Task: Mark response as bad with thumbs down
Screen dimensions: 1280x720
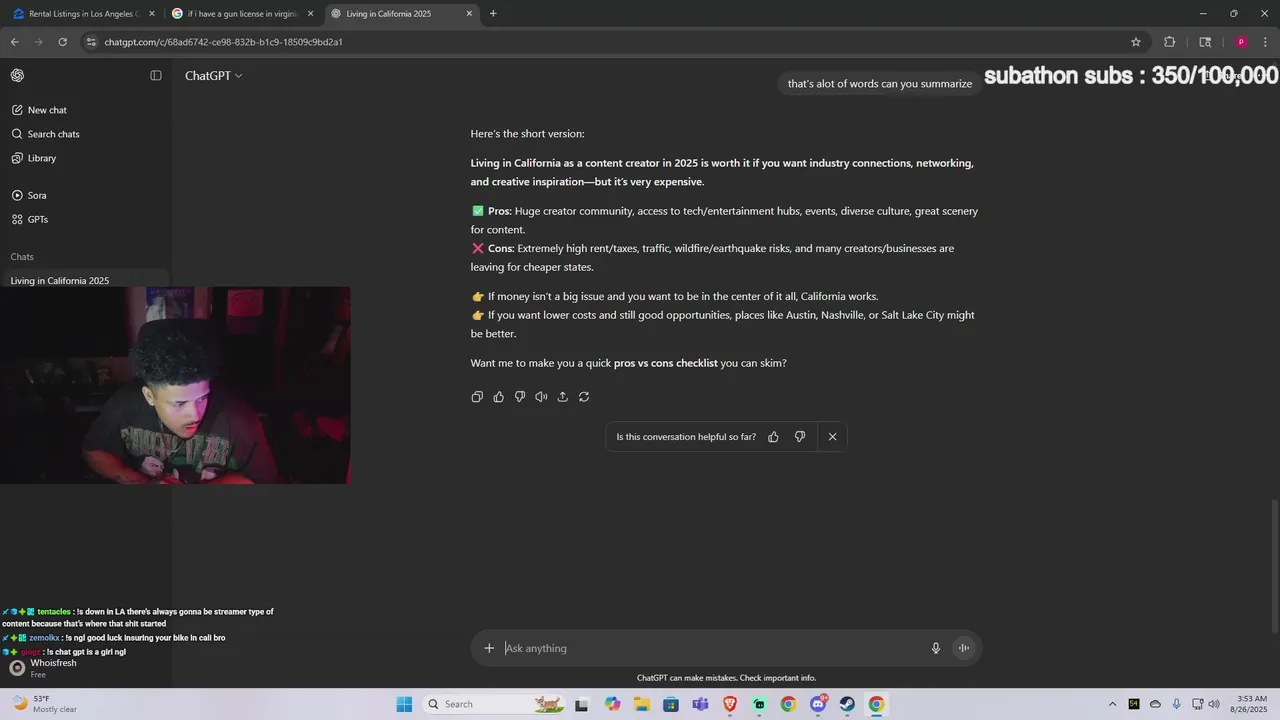Action: tap(520, 397)
